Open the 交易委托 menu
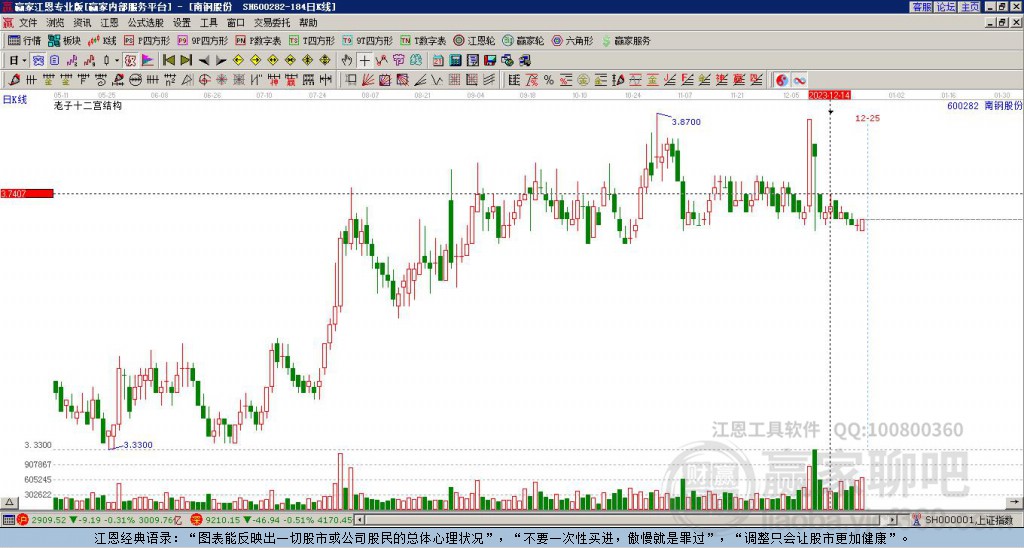The width and height of the screenshot is (1024, 548). [x=272, y=23]
